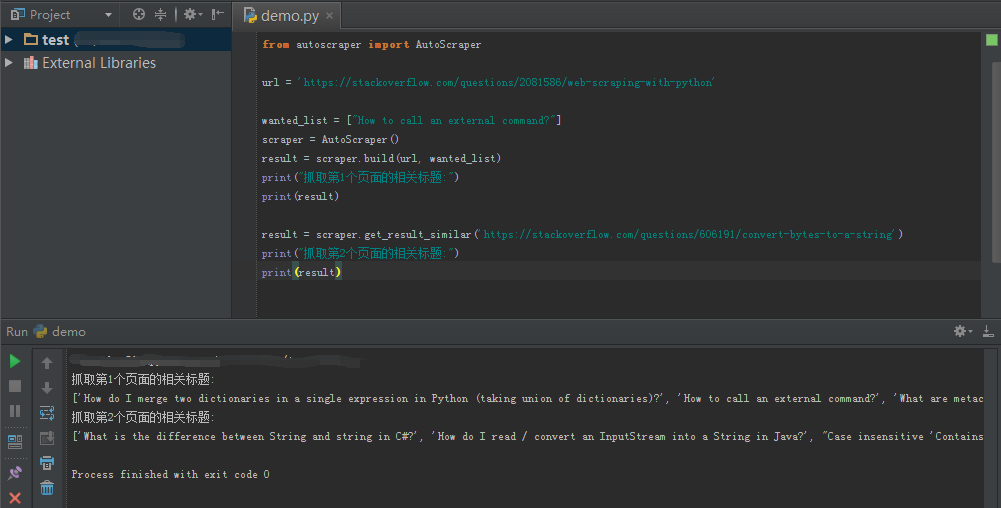
Task: Click 'Process finished with exit code 0'
Action: click(x=170, y=474)
